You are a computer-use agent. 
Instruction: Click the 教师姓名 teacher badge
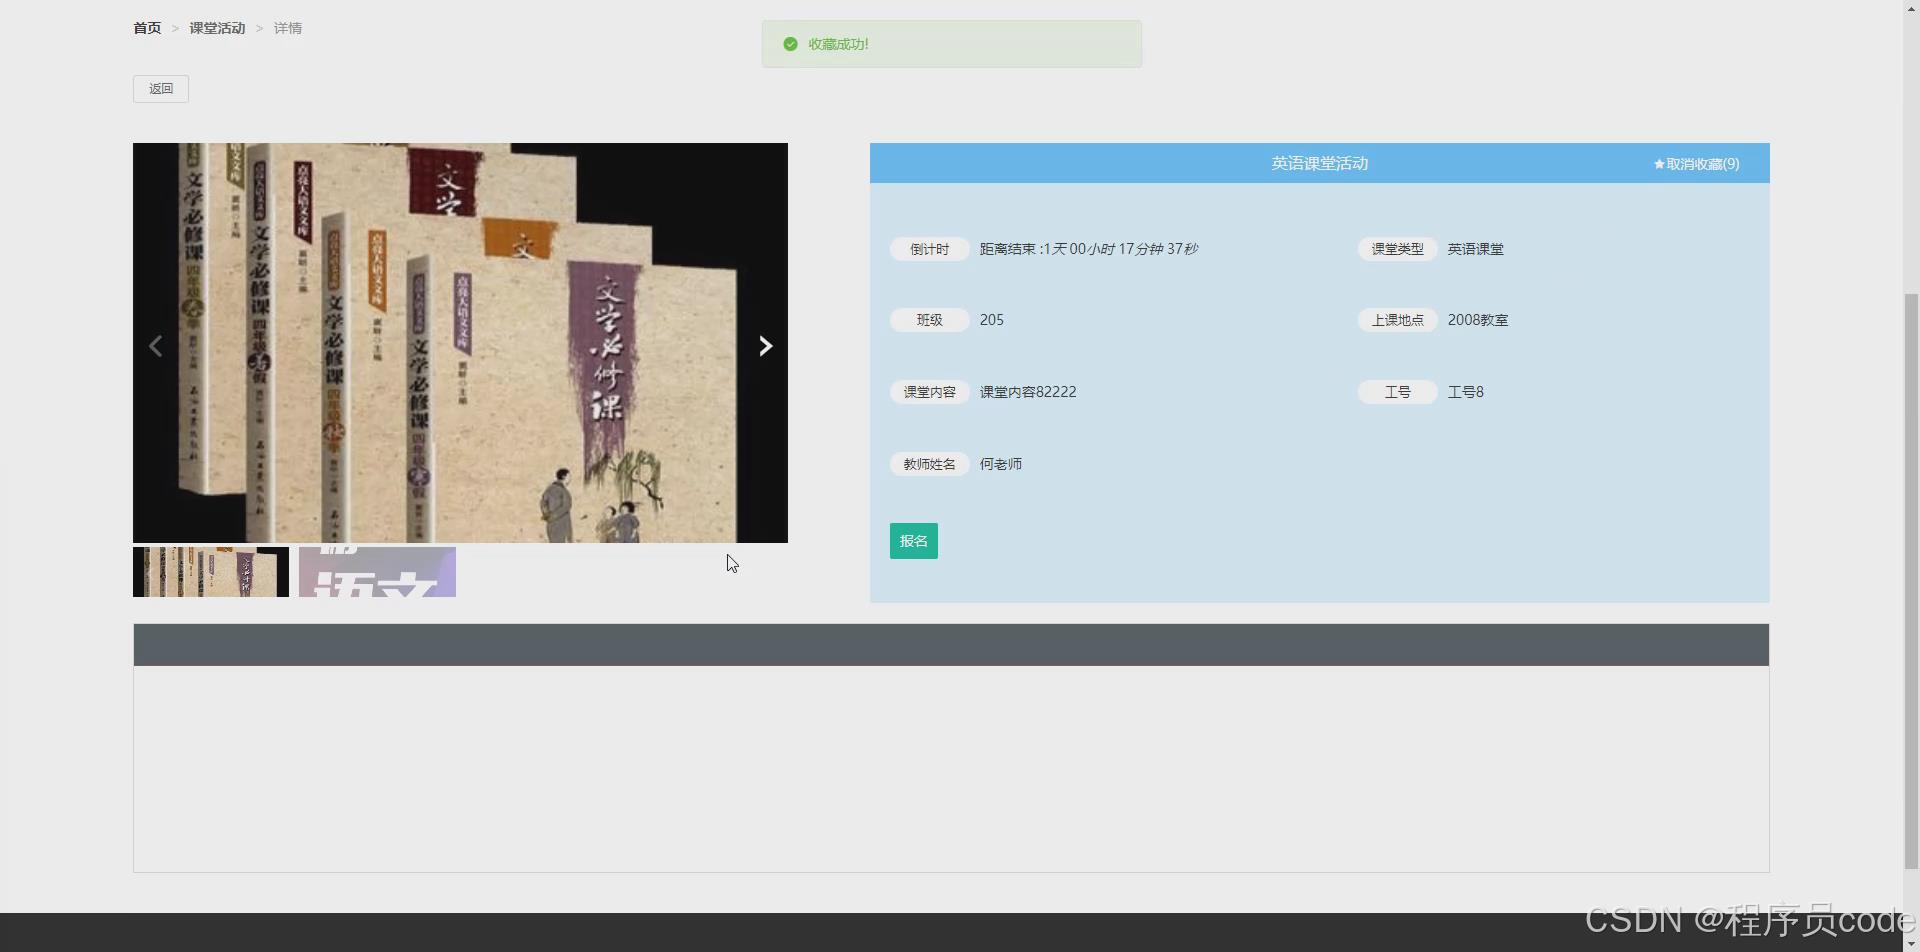click(927, 463)
